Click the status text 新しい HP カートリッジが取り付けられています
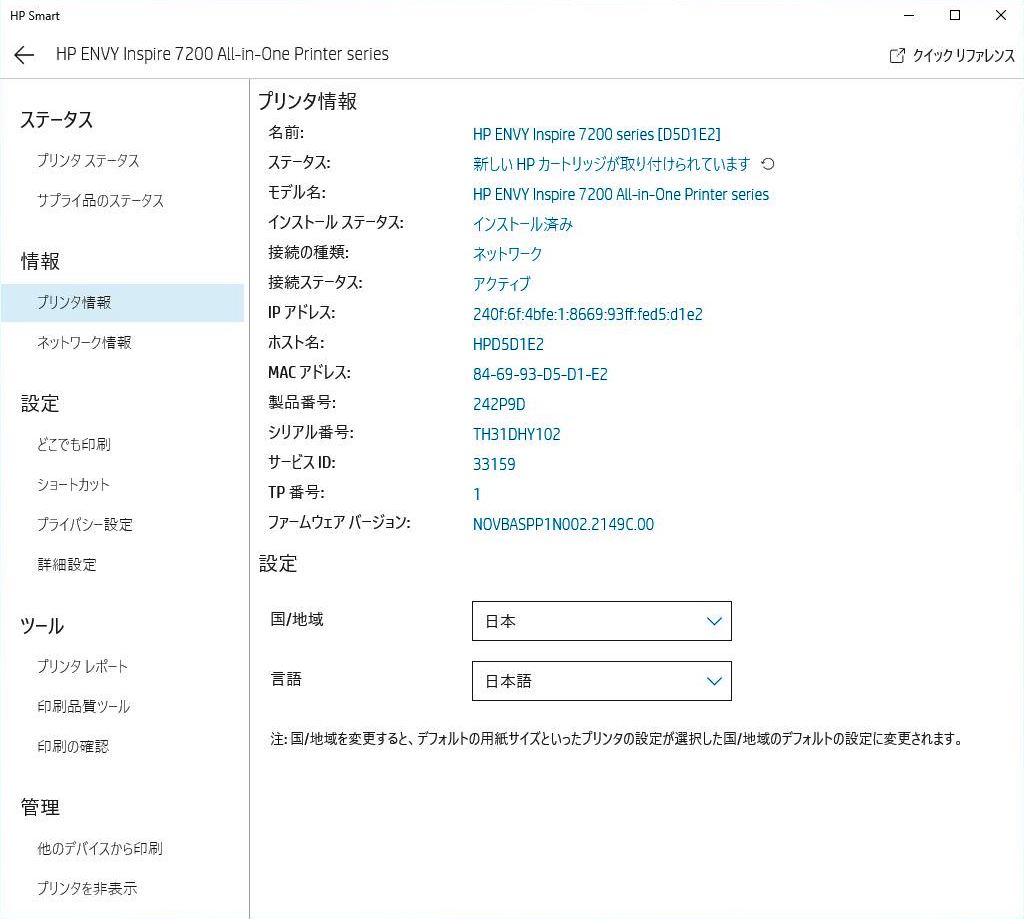Image resolution: width=1024 pixels, height=919 pixels. click(611, 164)
